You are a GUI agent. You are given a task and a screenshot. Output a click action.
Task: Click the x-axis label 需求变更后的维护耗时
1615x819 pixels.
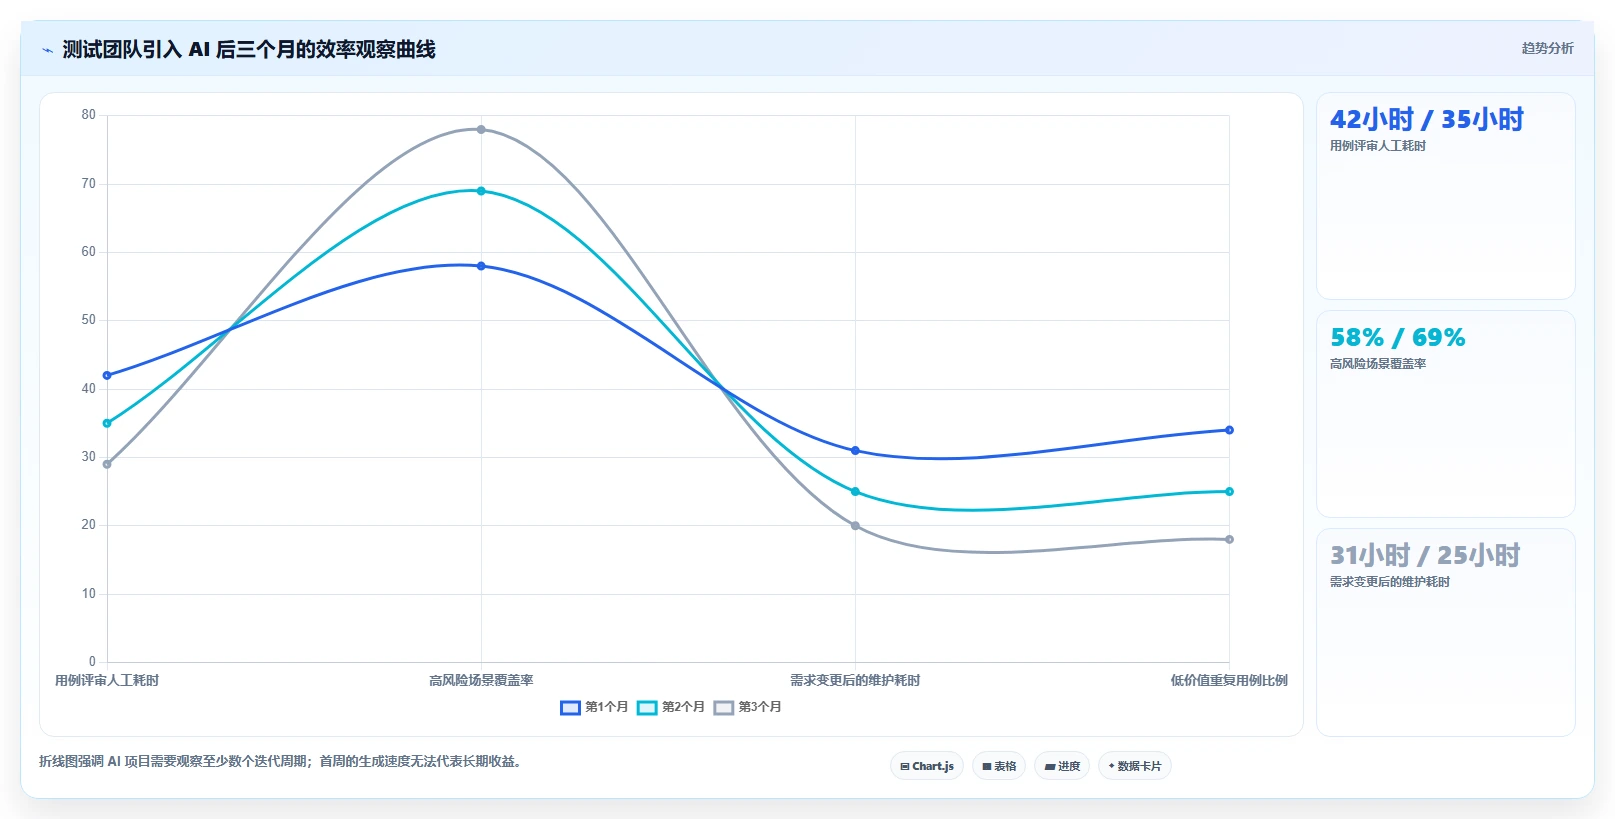[x=855, y=680]
